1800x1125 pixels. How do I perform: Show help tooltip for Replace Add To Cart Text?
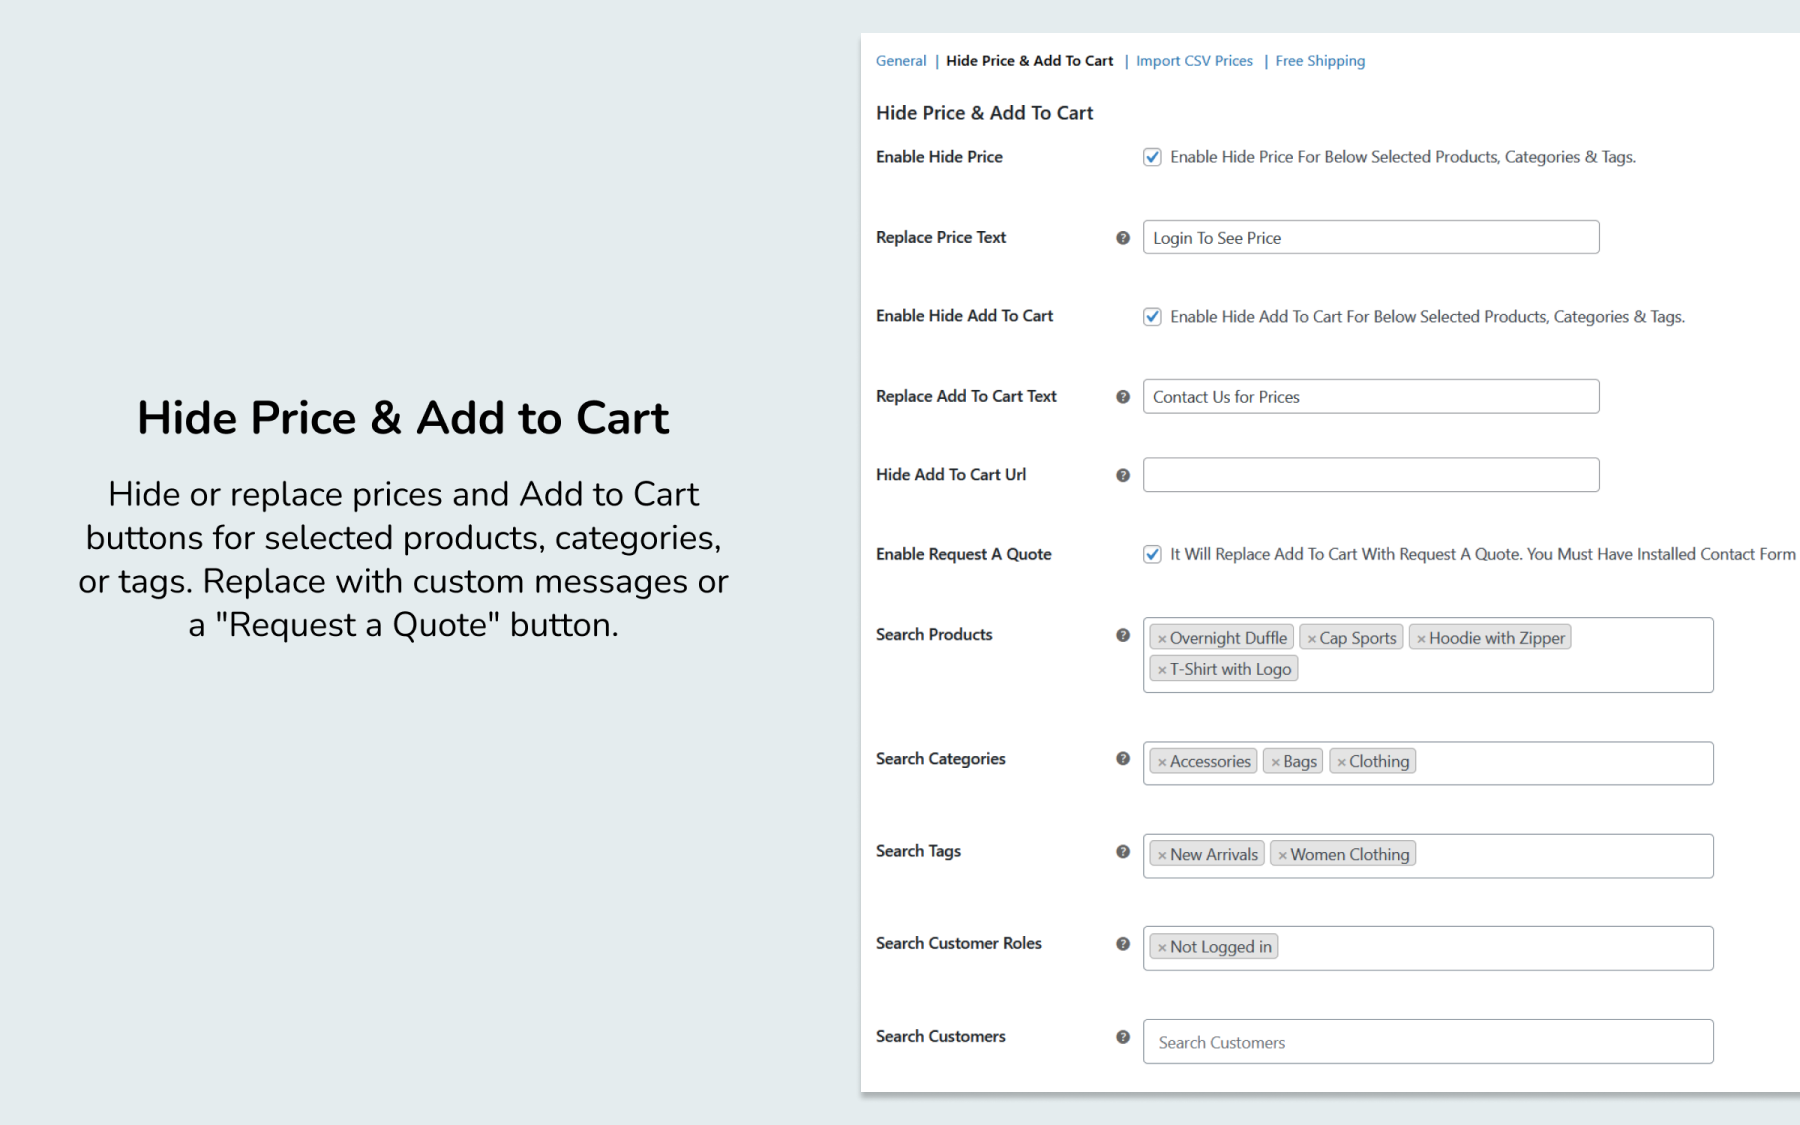(1123, 397)
